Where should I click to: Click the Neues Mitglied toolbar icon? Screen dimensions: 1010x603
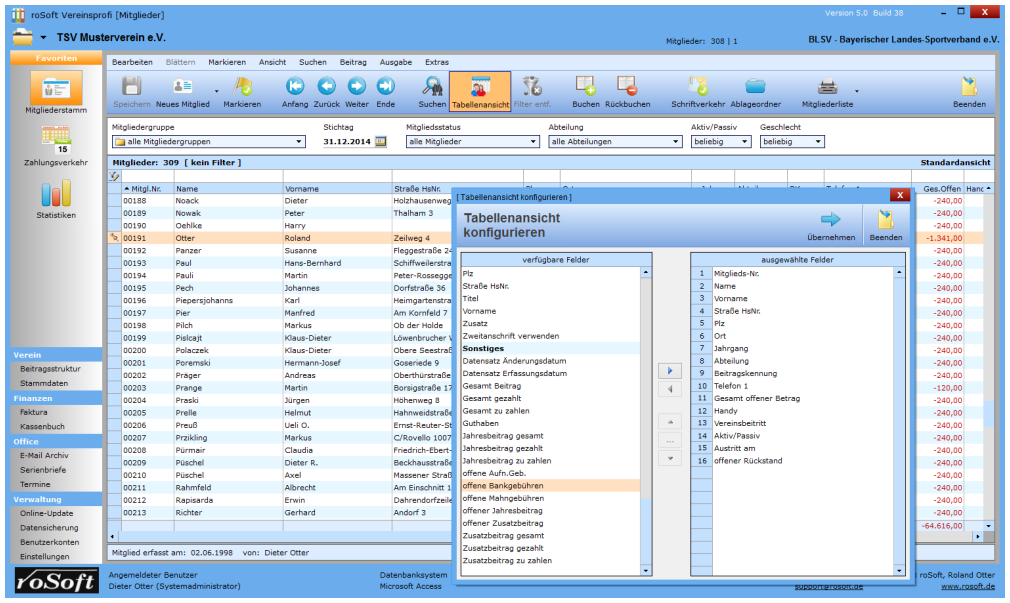[x=182, y=87]
